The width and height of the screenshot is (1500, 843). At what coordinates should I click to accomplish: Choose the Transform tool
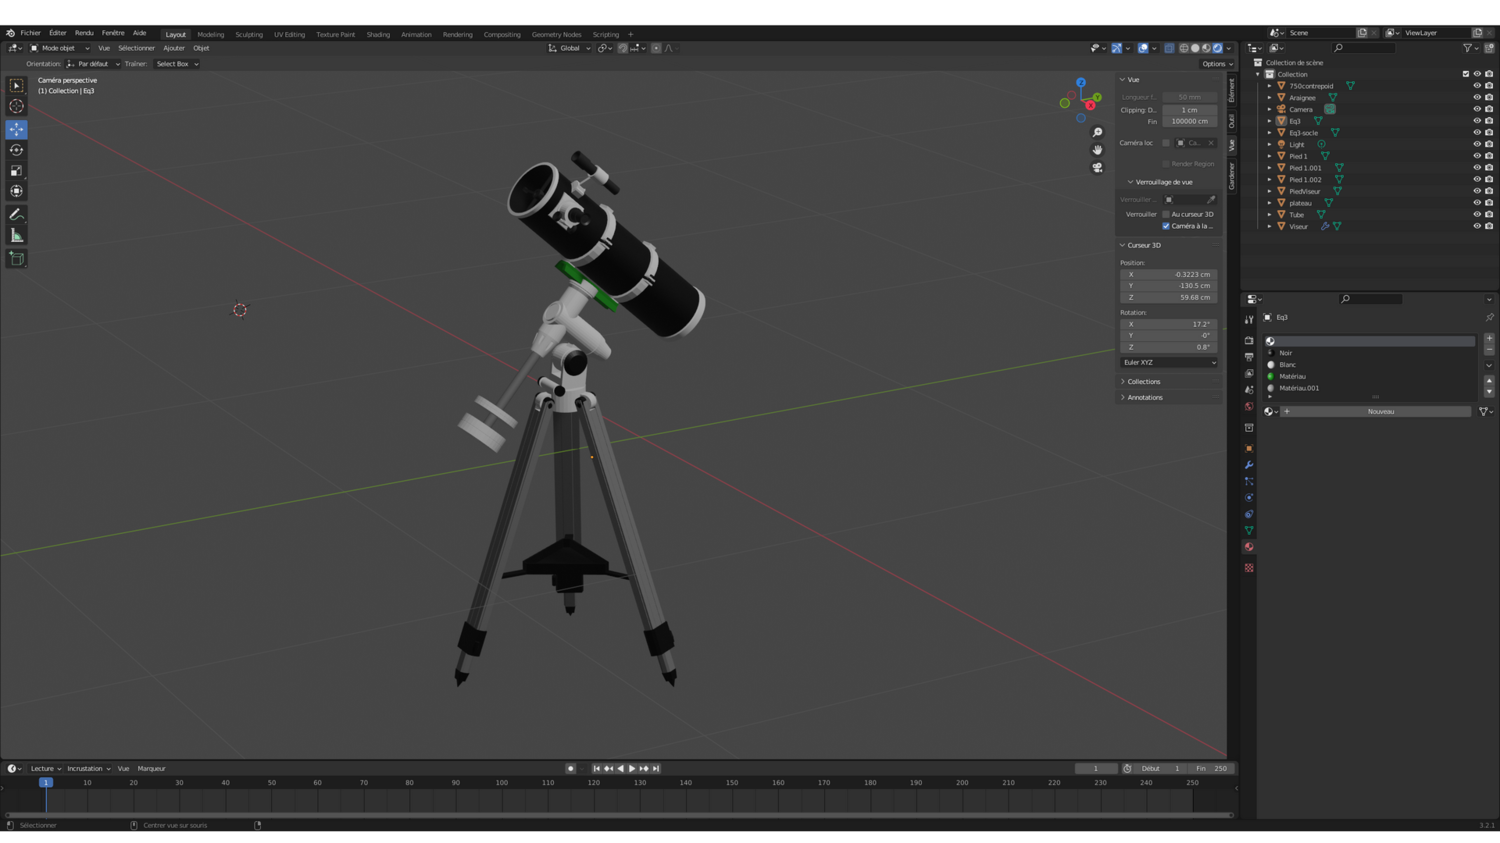coord(16,191)
